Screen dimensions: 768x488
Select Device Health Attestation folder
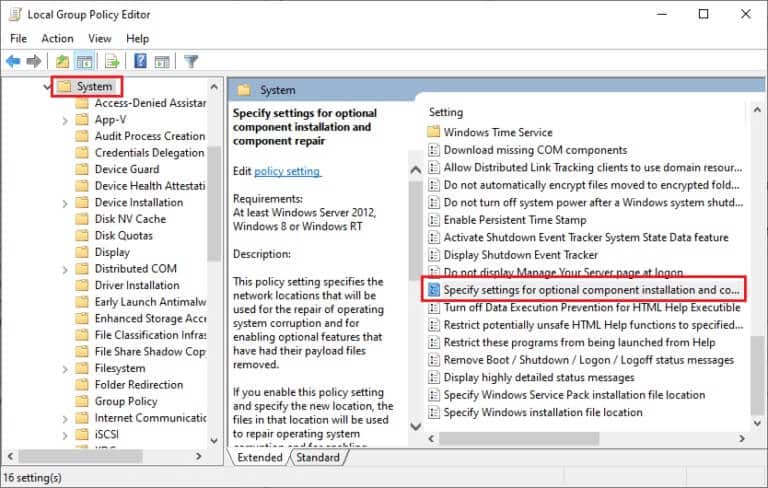click(x=141, y=186)
